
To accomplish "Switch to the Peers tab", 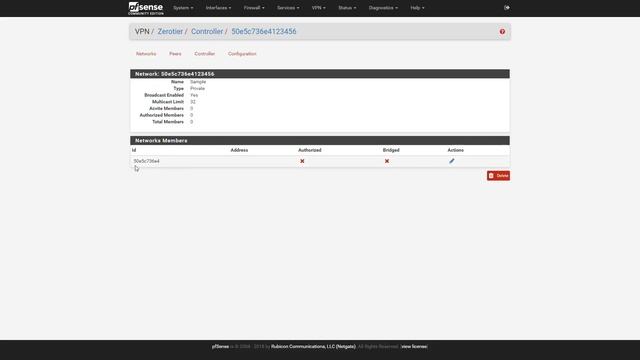I will (x=175, y=54).
